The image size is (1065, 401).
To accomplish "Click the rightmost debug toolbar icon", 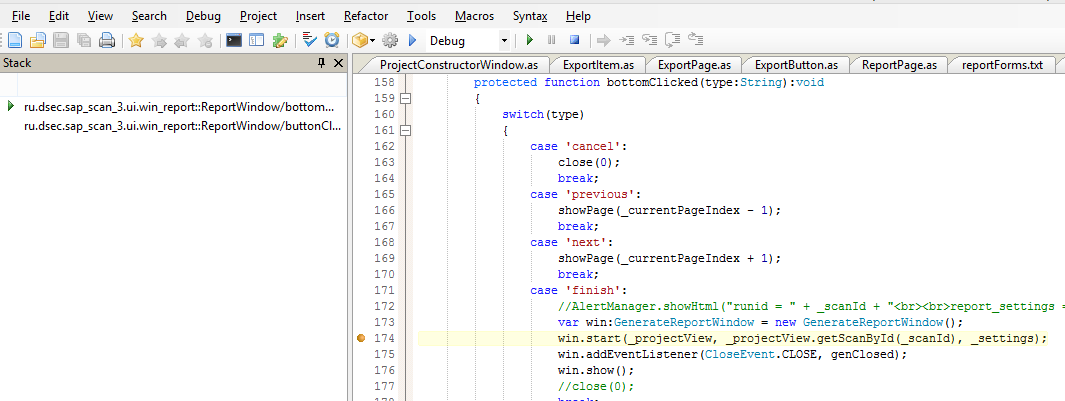I will coord(696,41).
